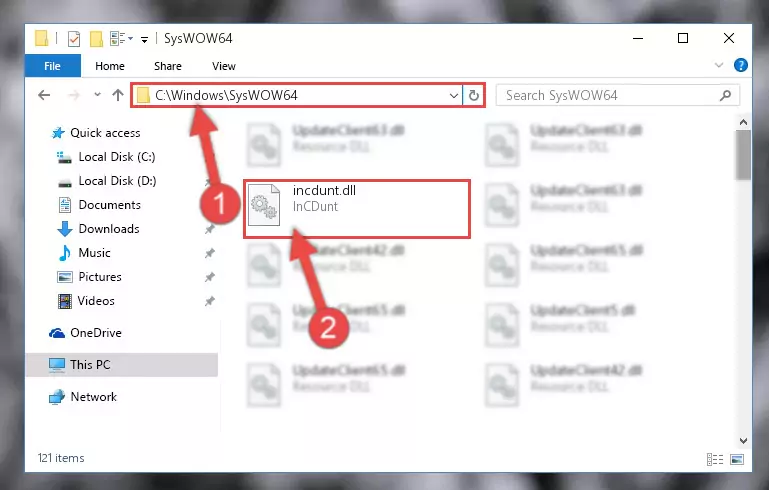This screenshot has height=490, width=769.
Task: Select the incdunt.dll file
Action: 357,209
